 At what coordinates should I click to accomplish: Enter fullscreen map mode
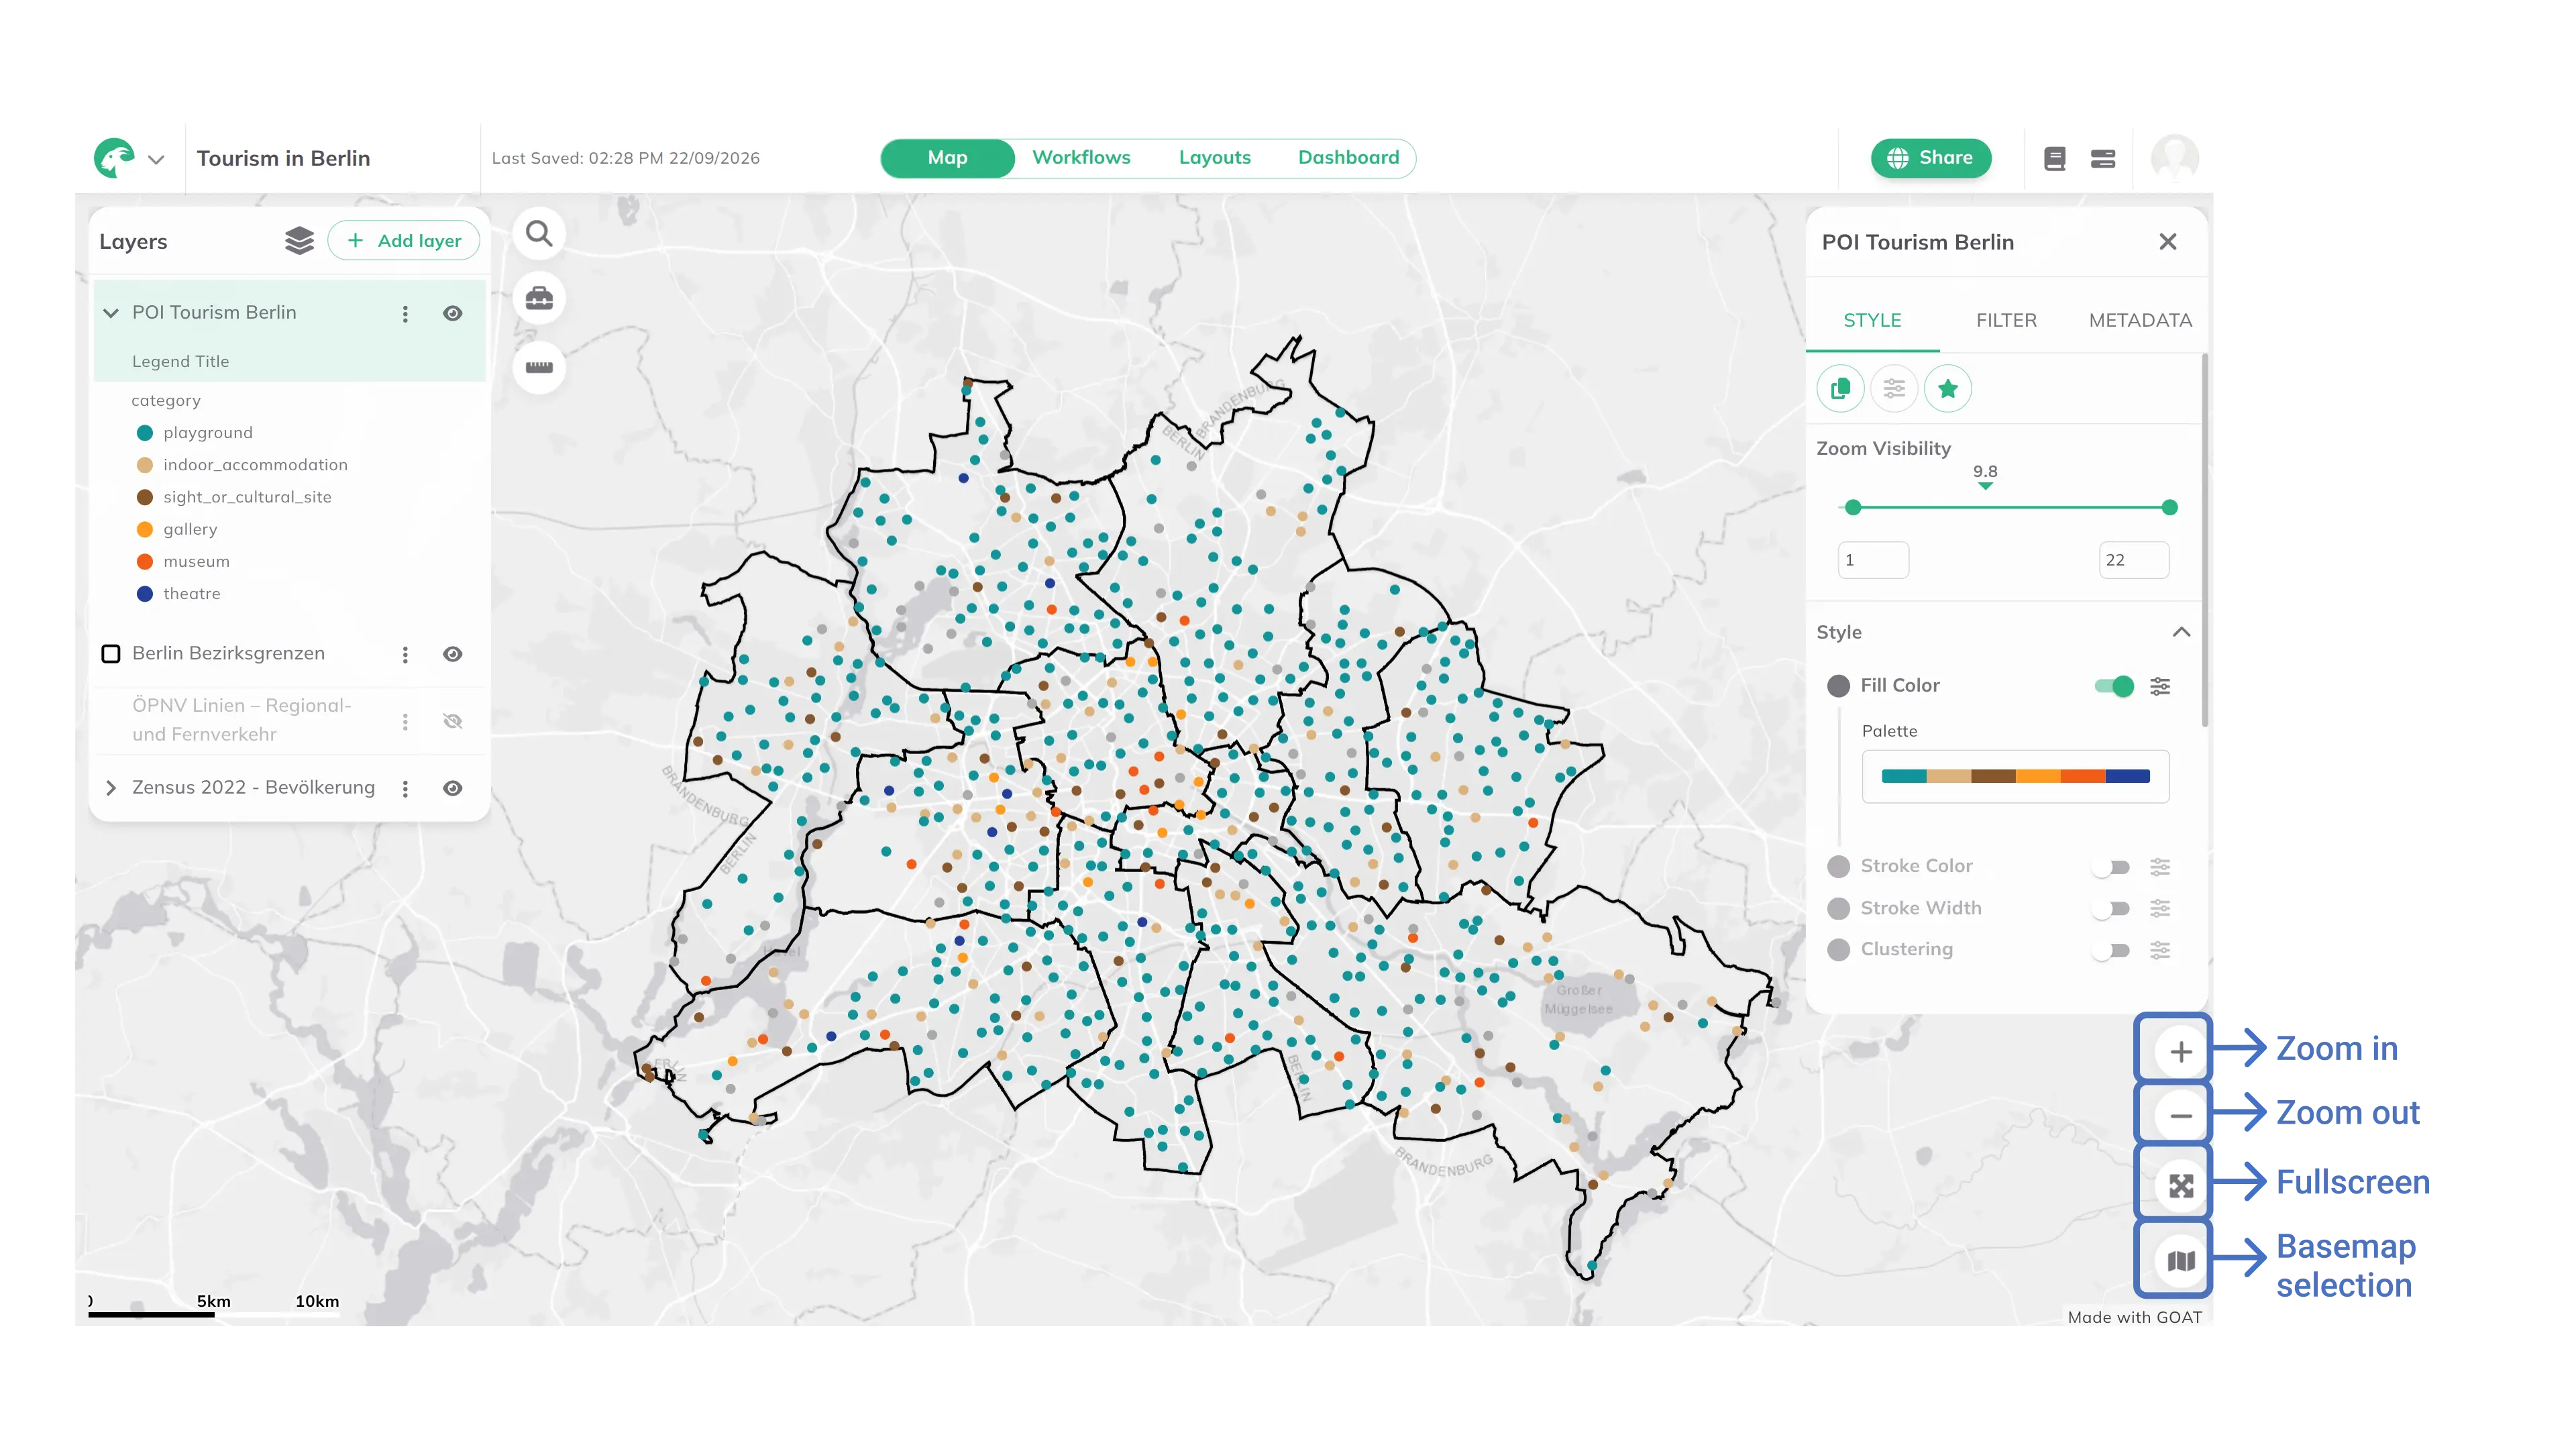(2181, 1186)
